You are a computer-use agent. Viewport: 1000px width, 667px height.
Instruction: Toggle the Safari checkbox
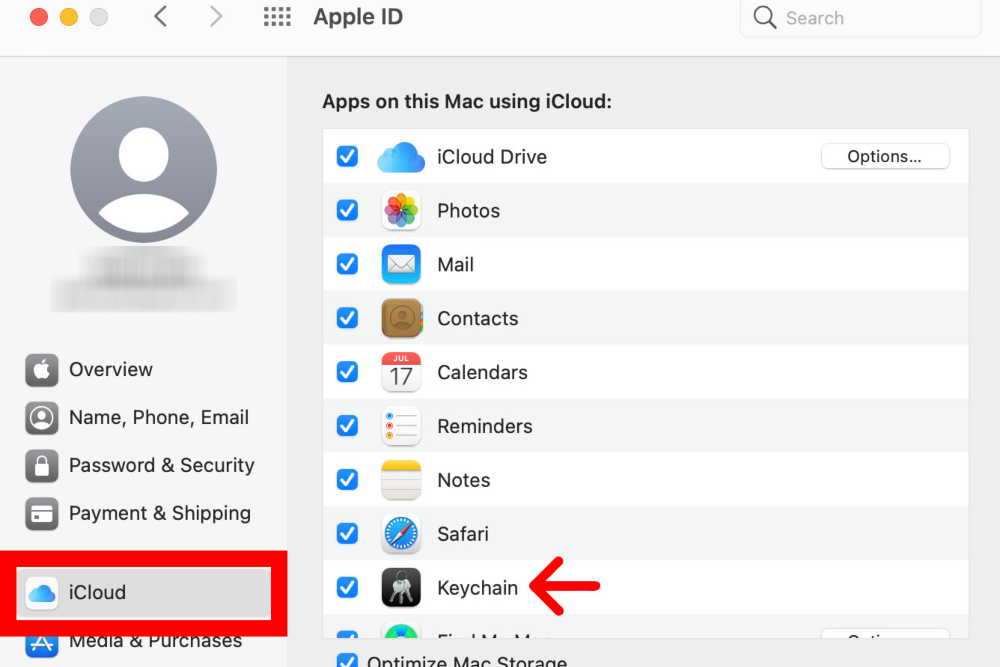348,533
